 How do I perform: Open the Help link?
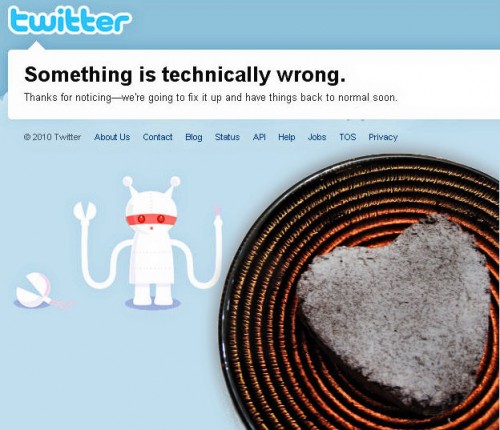pos(287,137)
